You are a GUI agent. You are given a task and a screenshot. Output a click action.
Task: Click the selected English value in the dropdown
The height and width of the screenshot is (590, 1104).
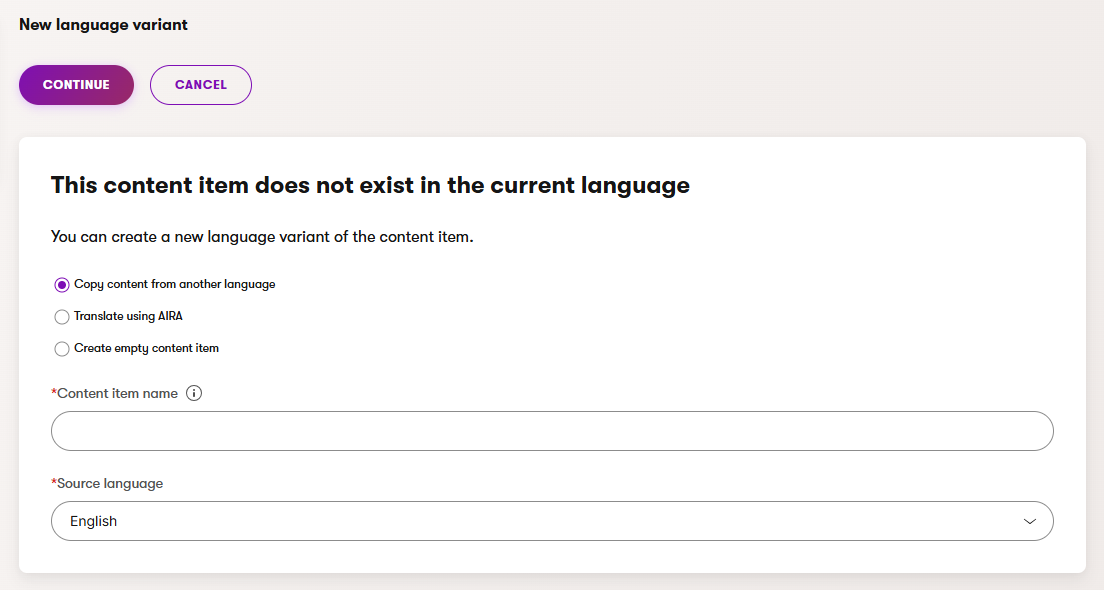94,521
